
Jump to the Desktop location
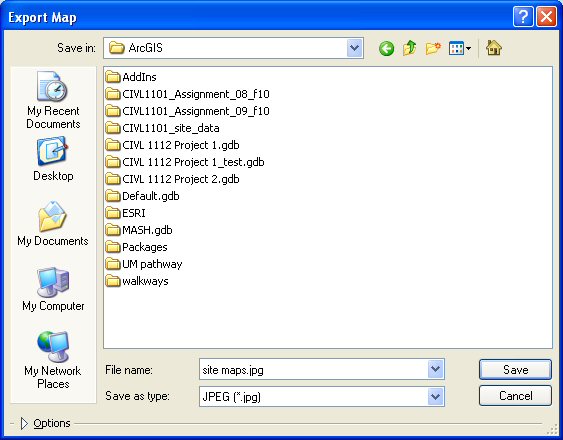pos(53,159)
